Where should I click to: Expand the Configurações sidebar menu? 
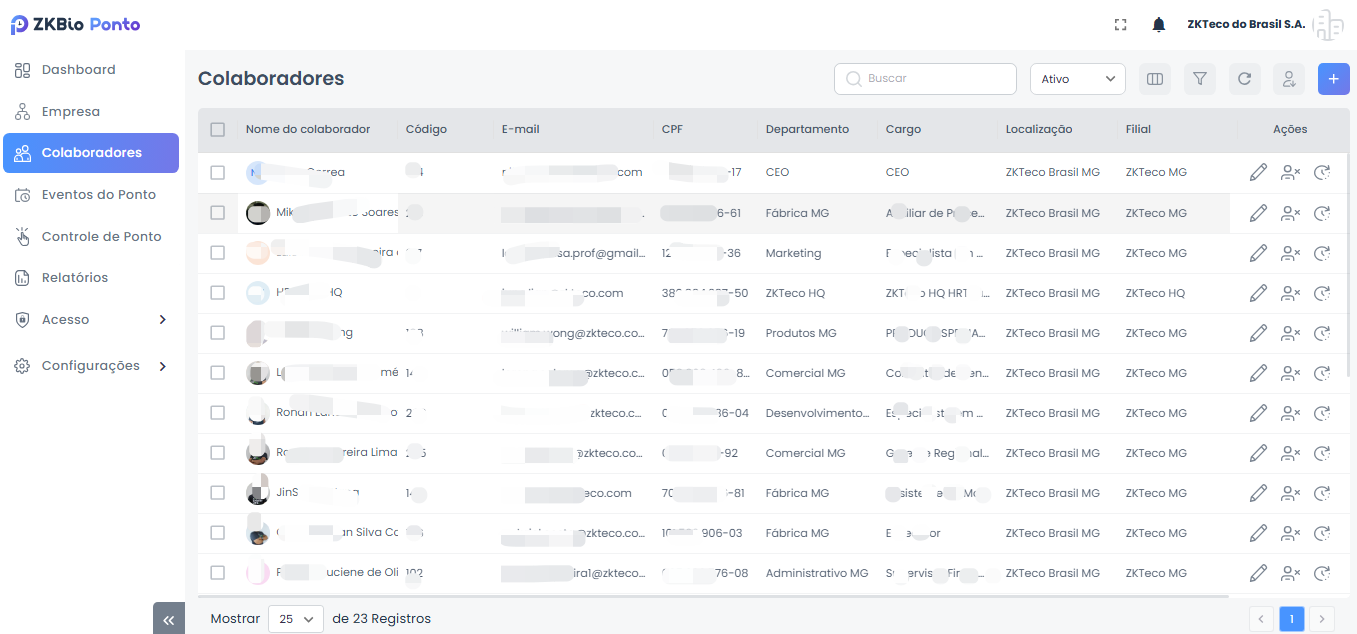click(x=91, y=366)
